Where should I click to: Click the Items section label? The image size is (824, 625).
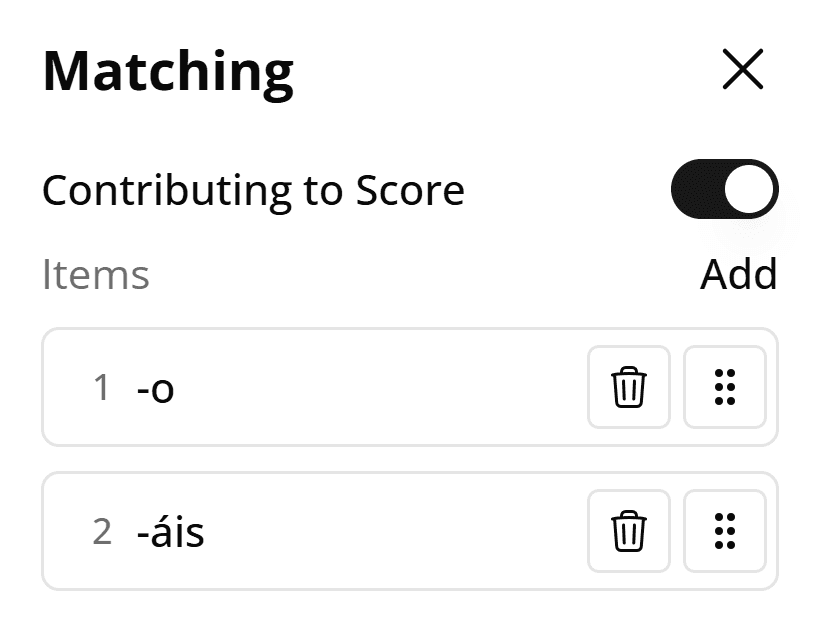pos(96,275)
